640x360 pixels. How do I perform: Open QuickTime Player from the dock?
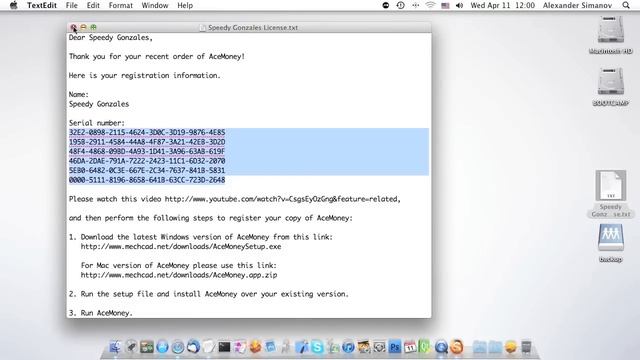(x=441, y=347)
